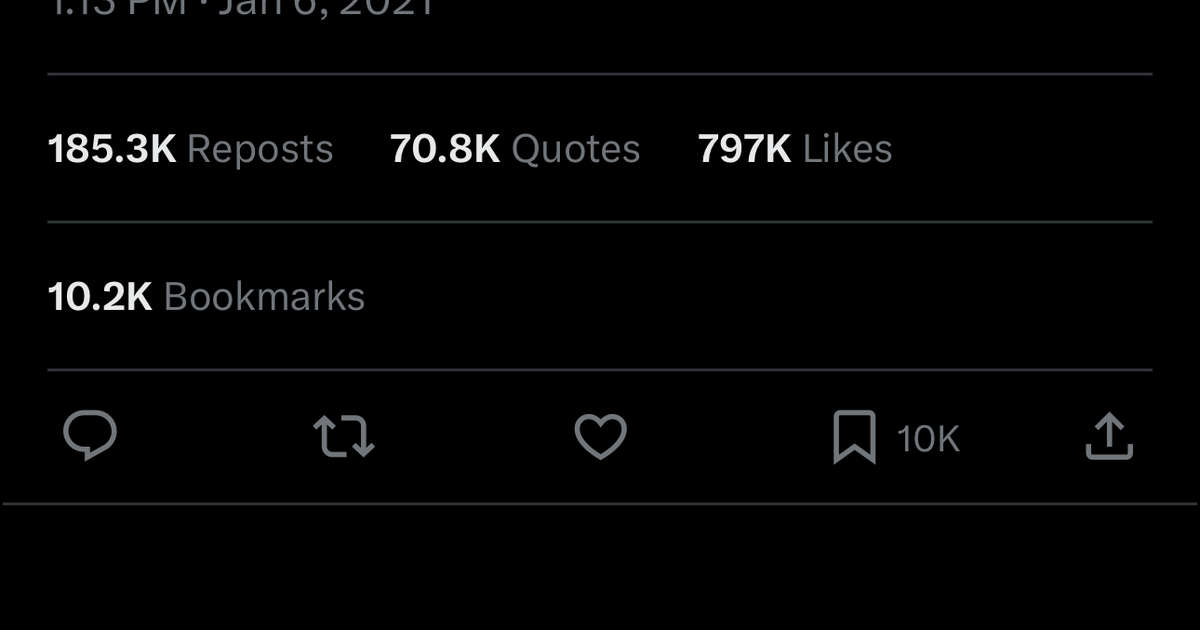Click the reply speech bubble icon
Image resolution: width=1200 pixels, height=630 pixels.
tap(90, 437)
